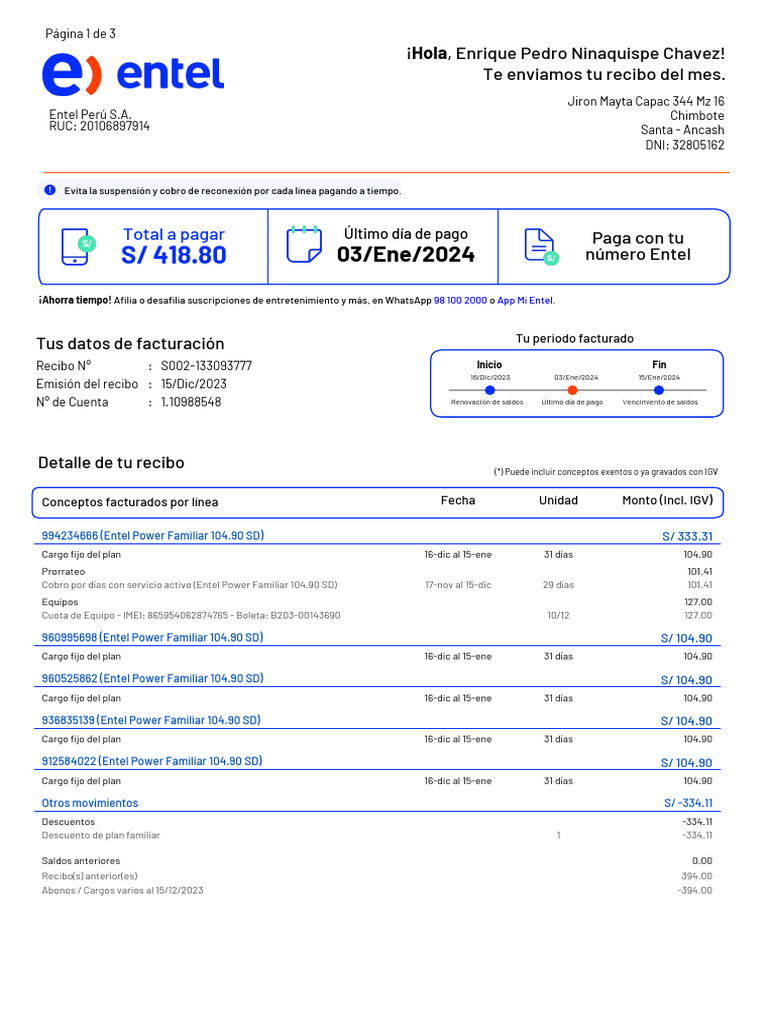This screenshot has width=768, height=1024.
Task: Click the emission date 15/Dic/2023
Action: pyautogui.click(x=194, y=384)
